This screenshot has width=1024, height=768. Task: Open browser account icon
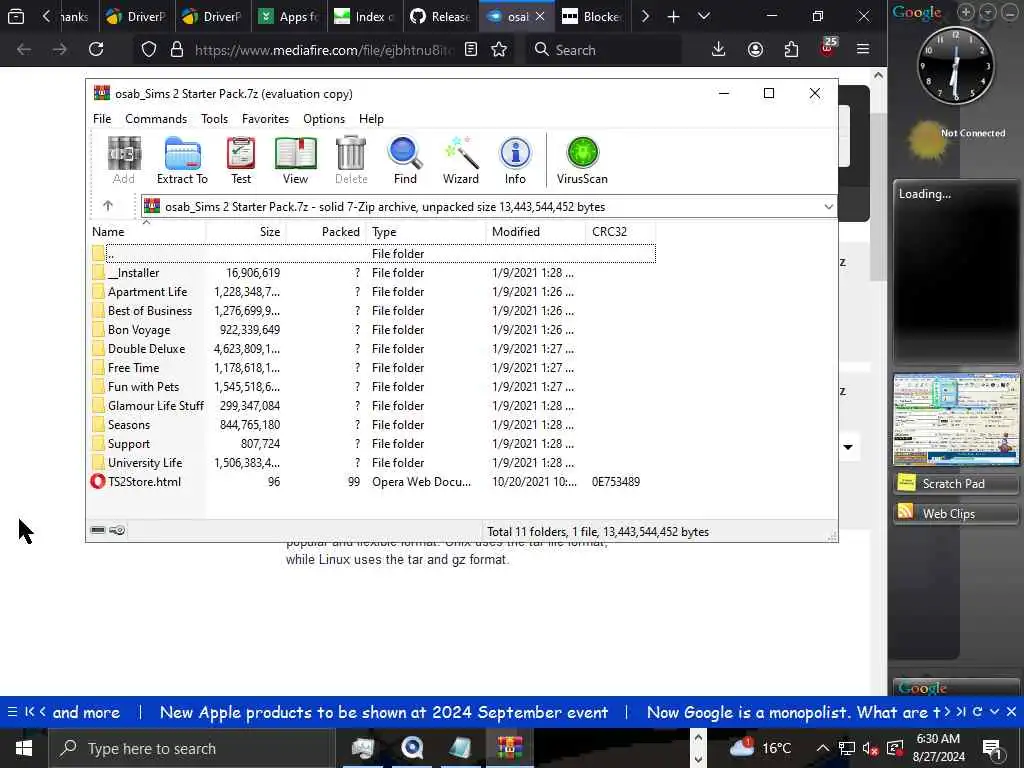755,49
